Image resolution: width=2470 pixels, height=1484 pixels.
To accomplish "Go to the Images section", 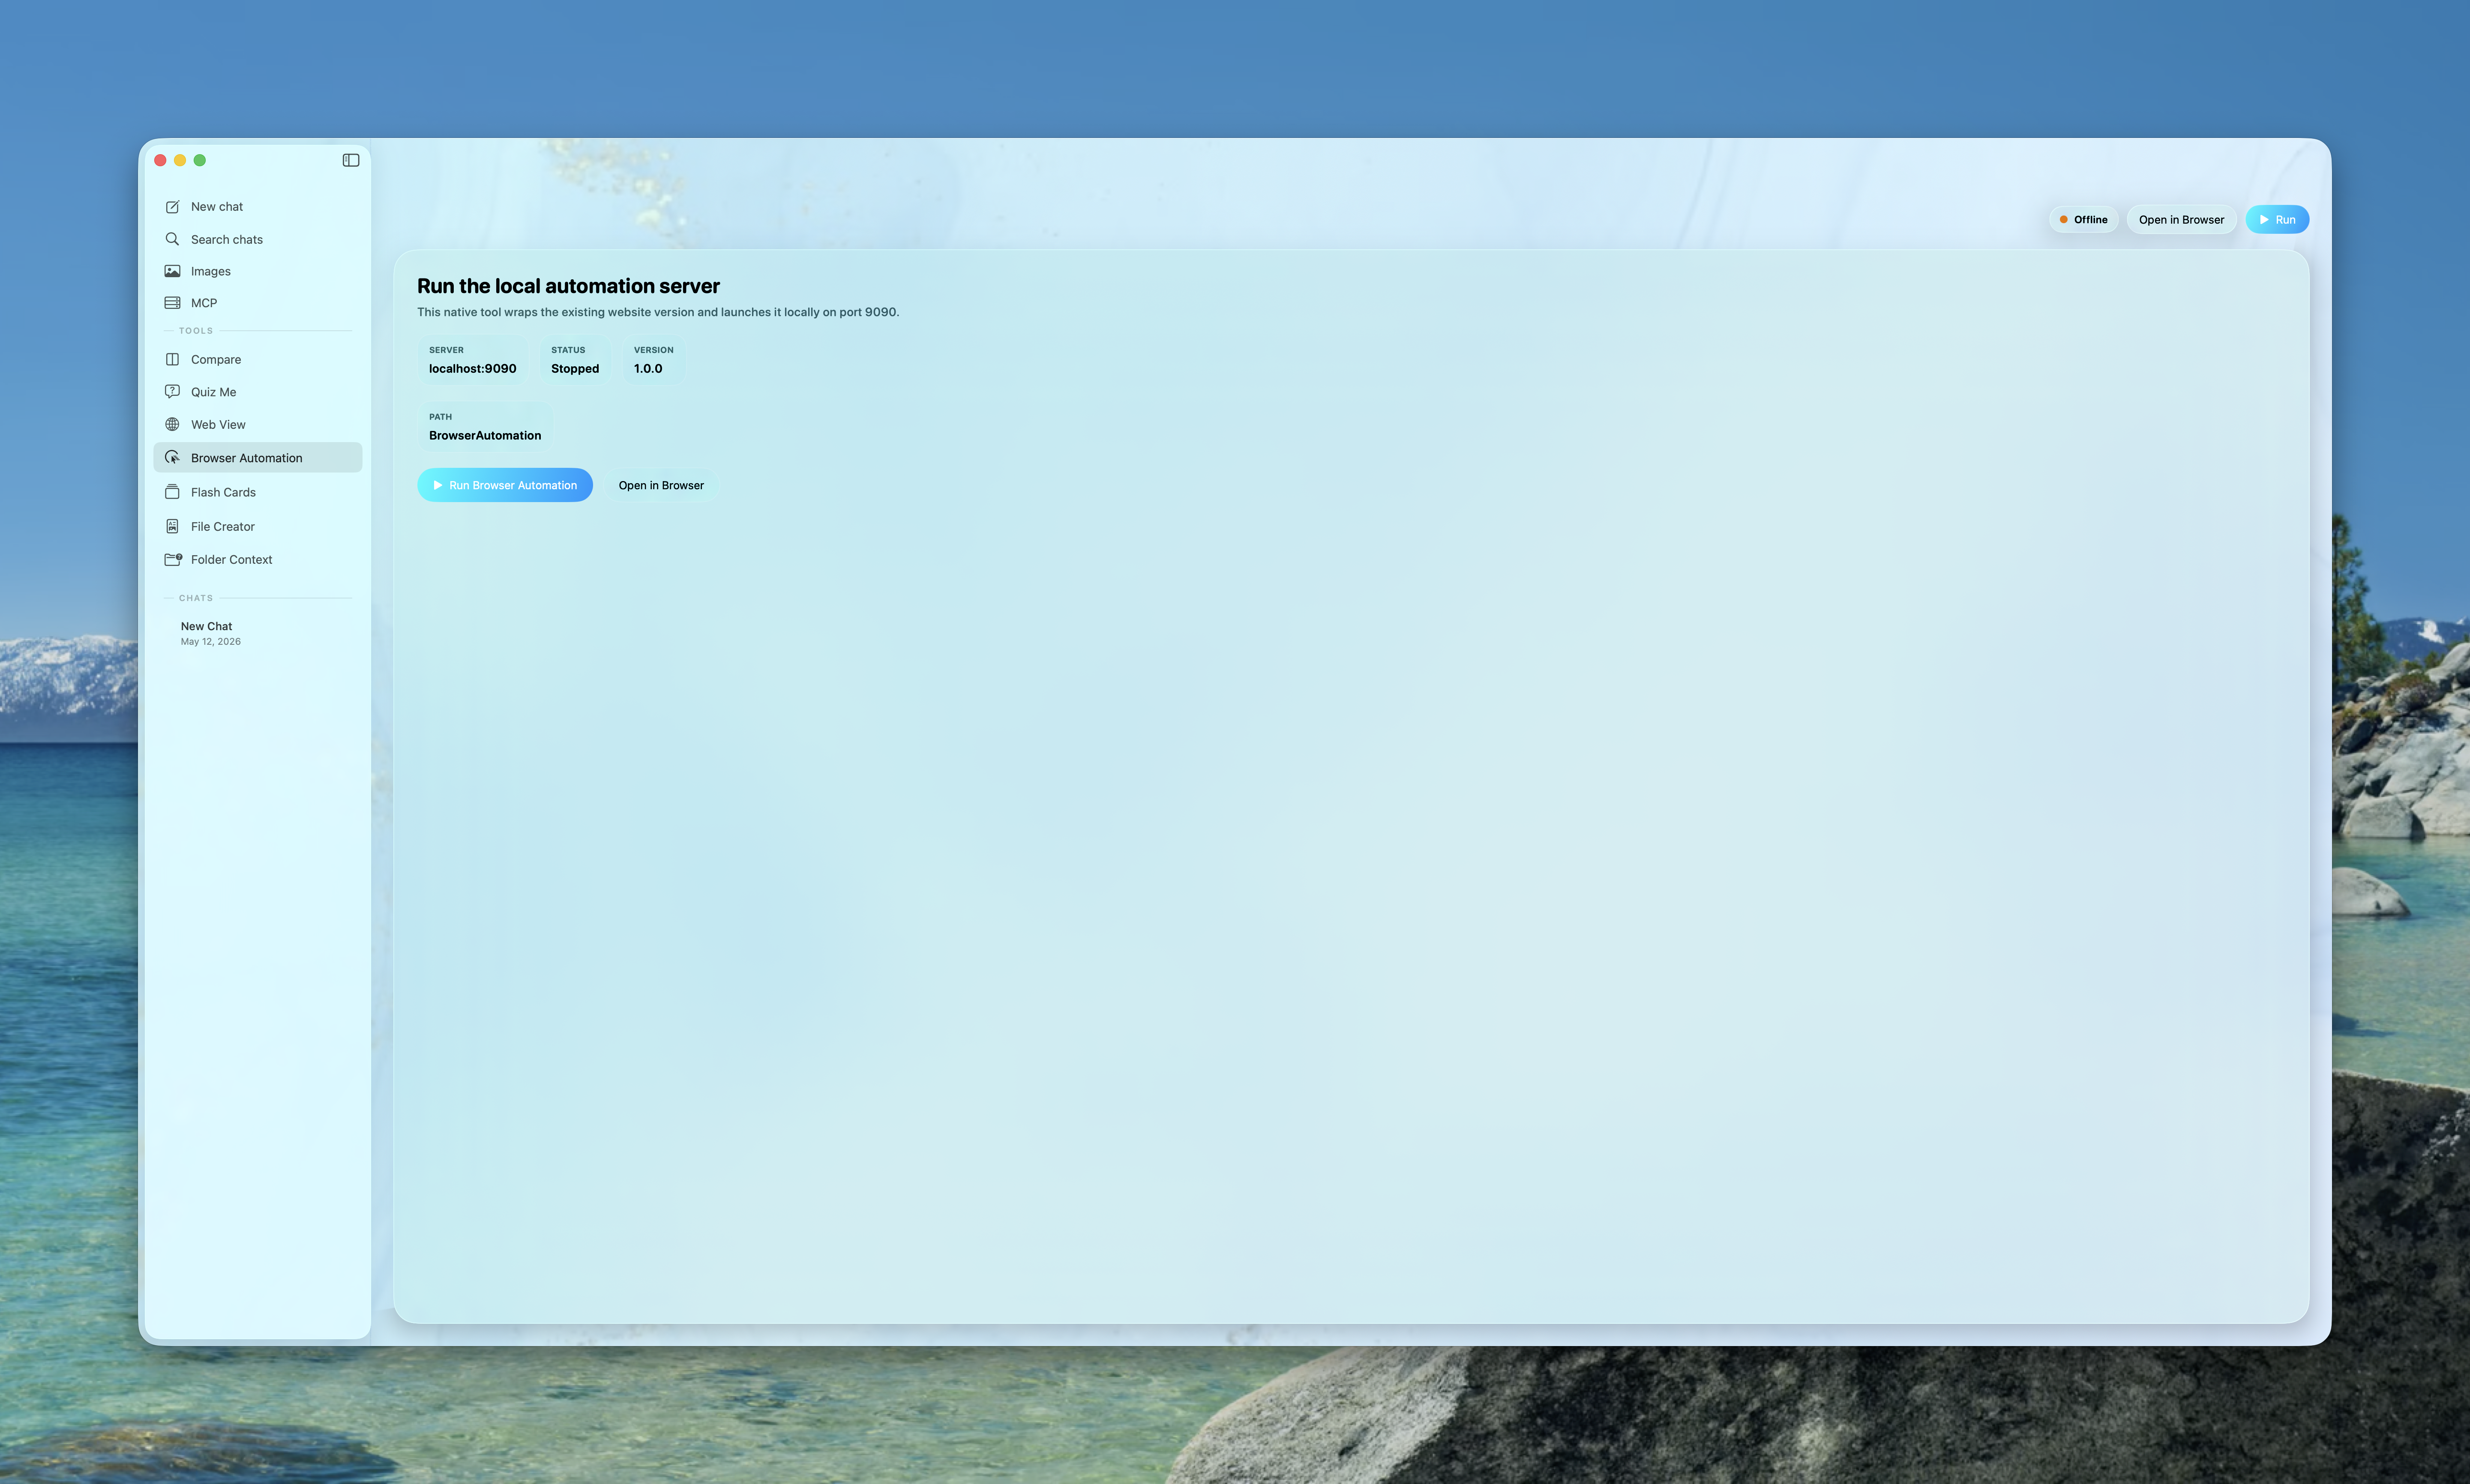I will click(x=258, y=271).
